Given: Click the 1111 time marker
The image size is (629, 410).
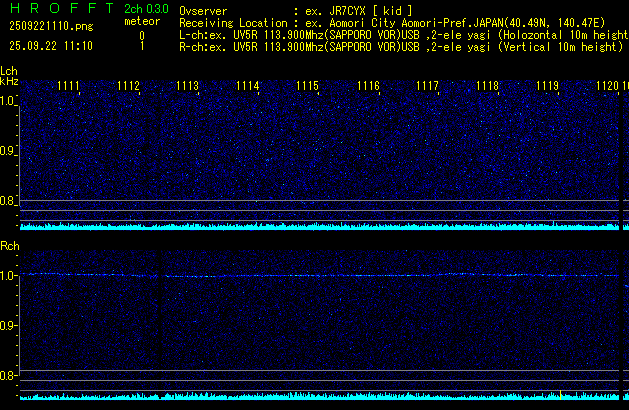Looking at the screenshot, I should [69, 86].
